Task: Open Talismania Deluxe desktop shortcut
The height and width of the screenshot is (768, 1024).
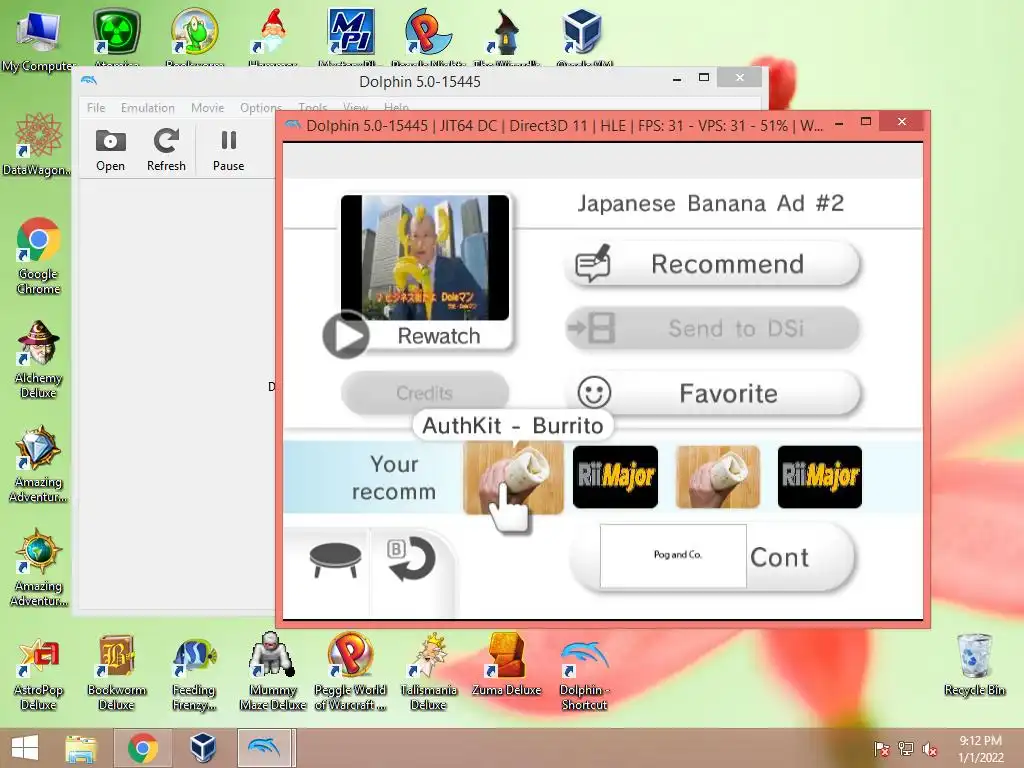Action: (x=428, y=672)
